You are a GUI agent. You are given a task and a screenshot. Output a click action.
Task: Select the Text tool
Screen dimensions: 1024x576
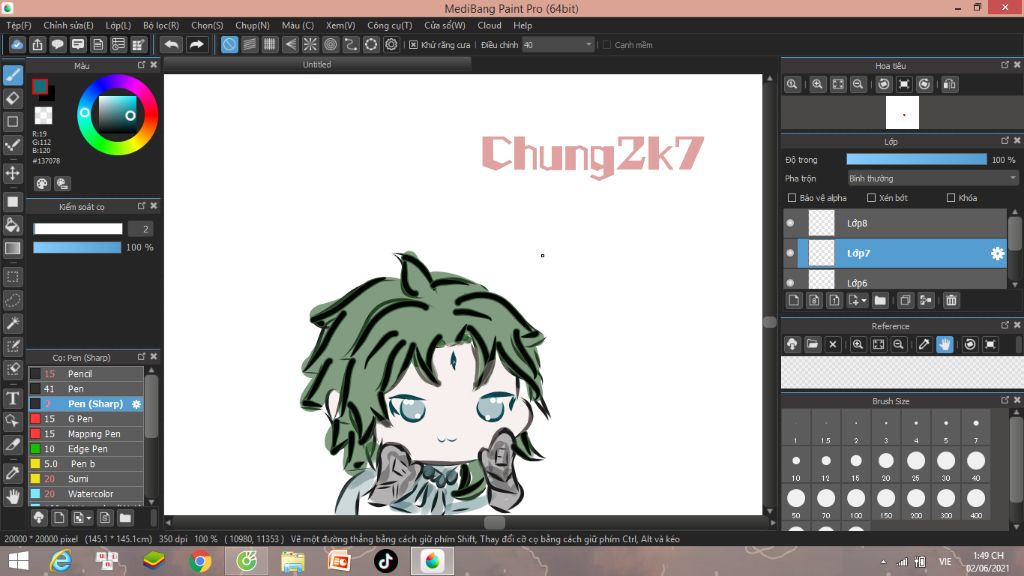tap(12, 398)
